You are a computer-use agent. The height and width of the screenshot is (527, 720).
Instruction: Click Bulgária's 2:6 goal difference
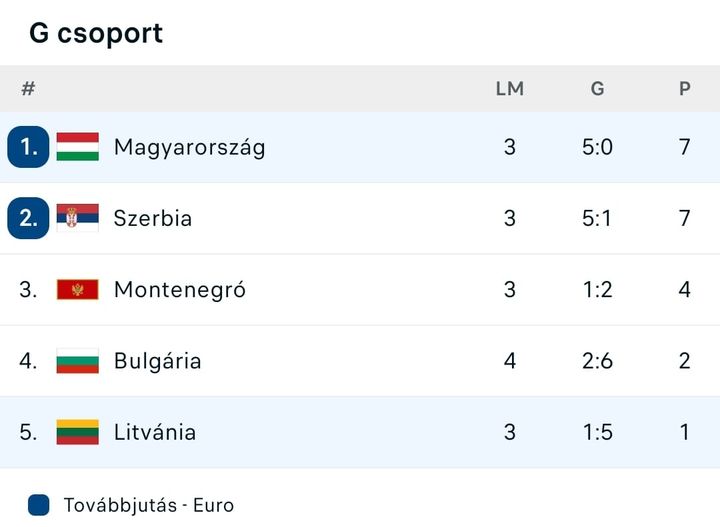pyautogui.click(x=597, y=361)
